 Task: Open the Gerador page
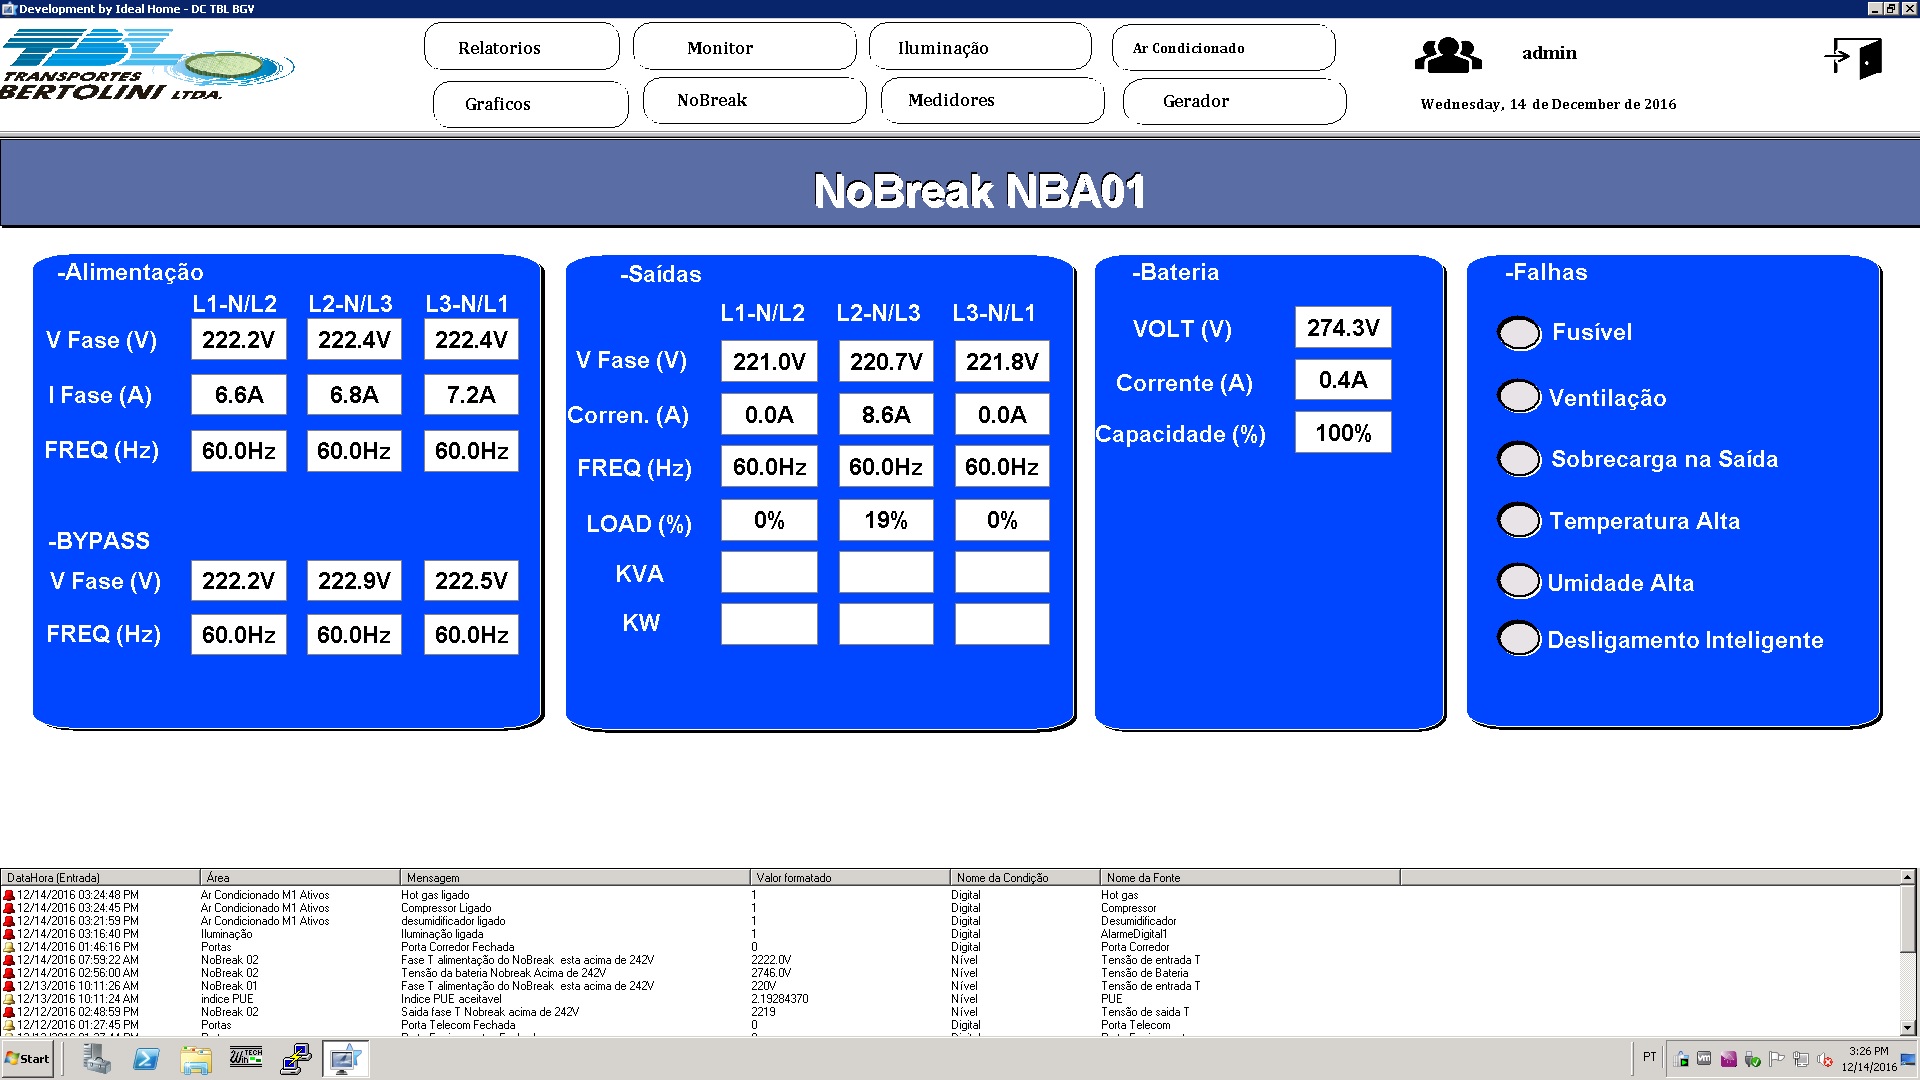pyautogui.click(x=1234, y=101)
